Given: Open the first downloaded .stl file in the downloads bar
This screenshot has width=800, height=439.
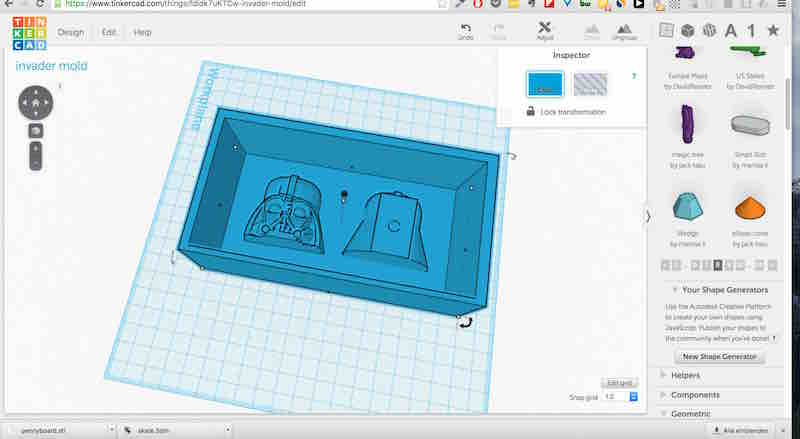Looking at the screenshot, I should click(x=43, y=430).
